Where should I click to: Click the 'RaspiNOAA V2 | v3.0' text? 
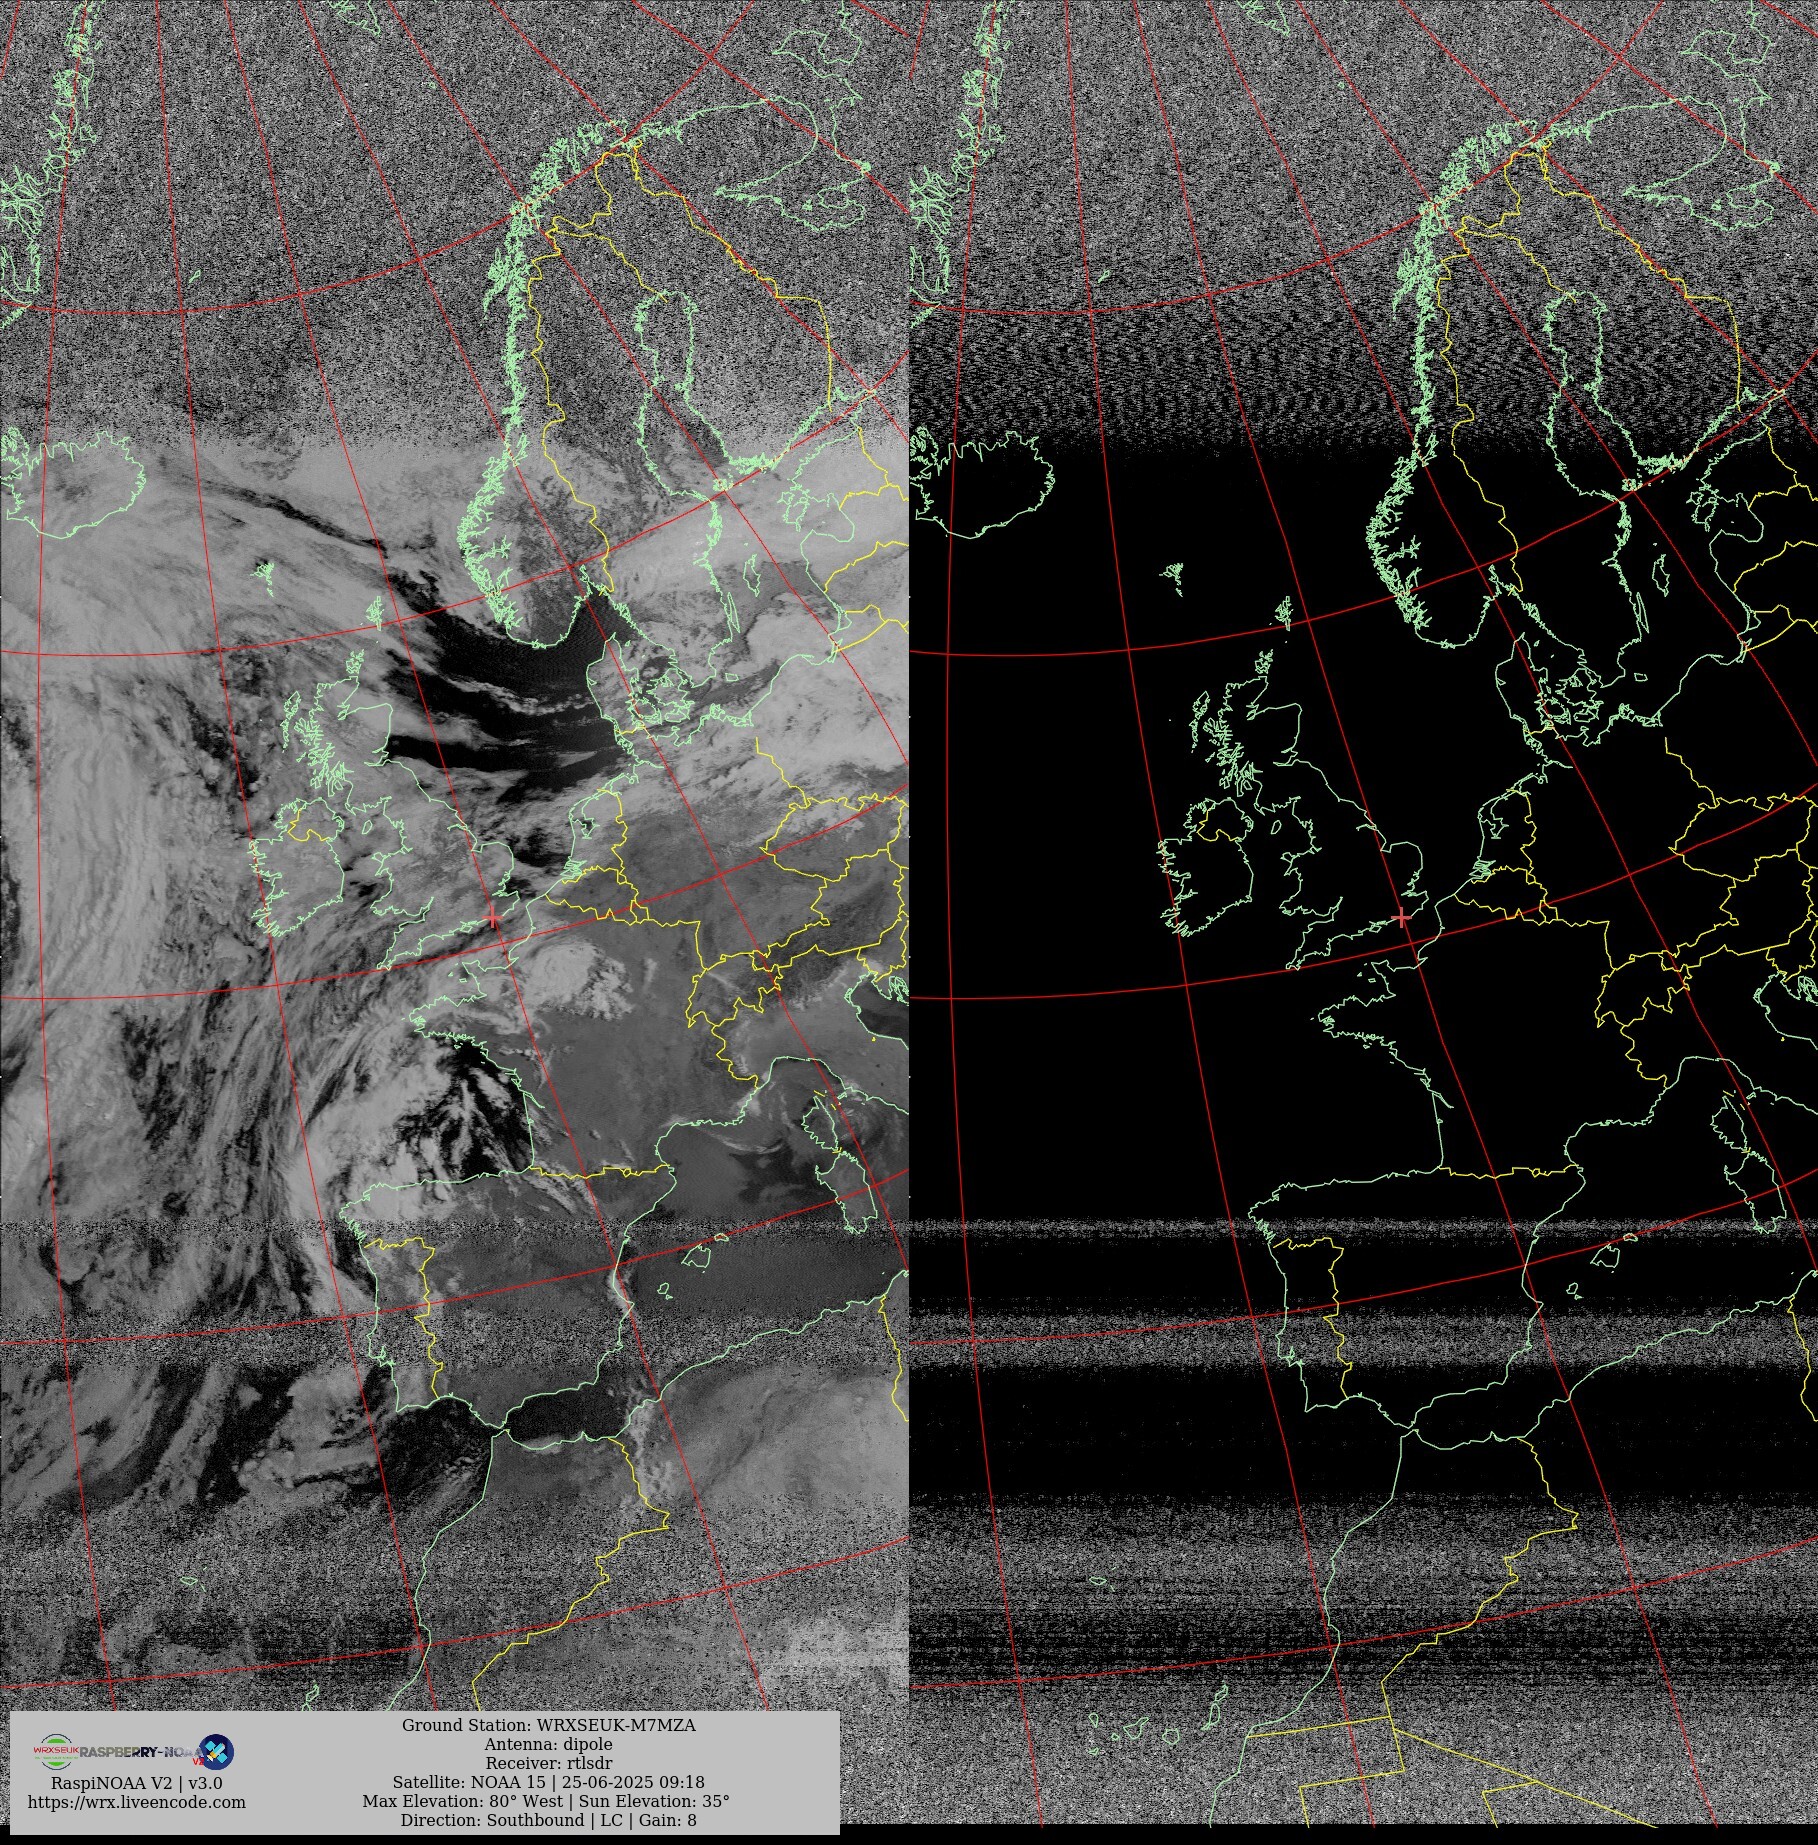click(137, 1783)
